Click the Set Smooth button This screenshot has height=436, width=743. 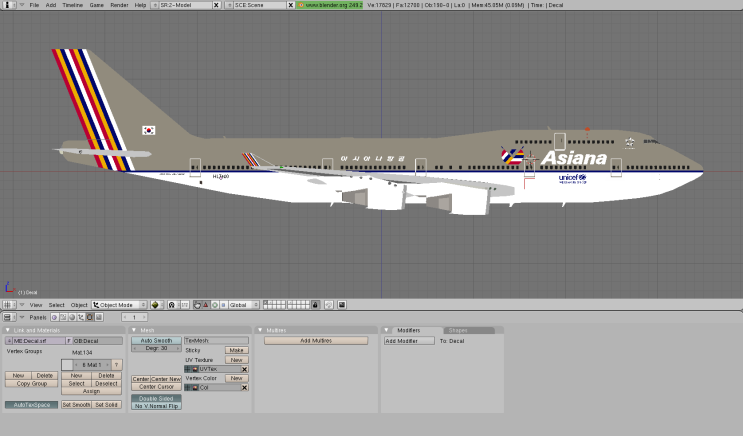(76, 405)
